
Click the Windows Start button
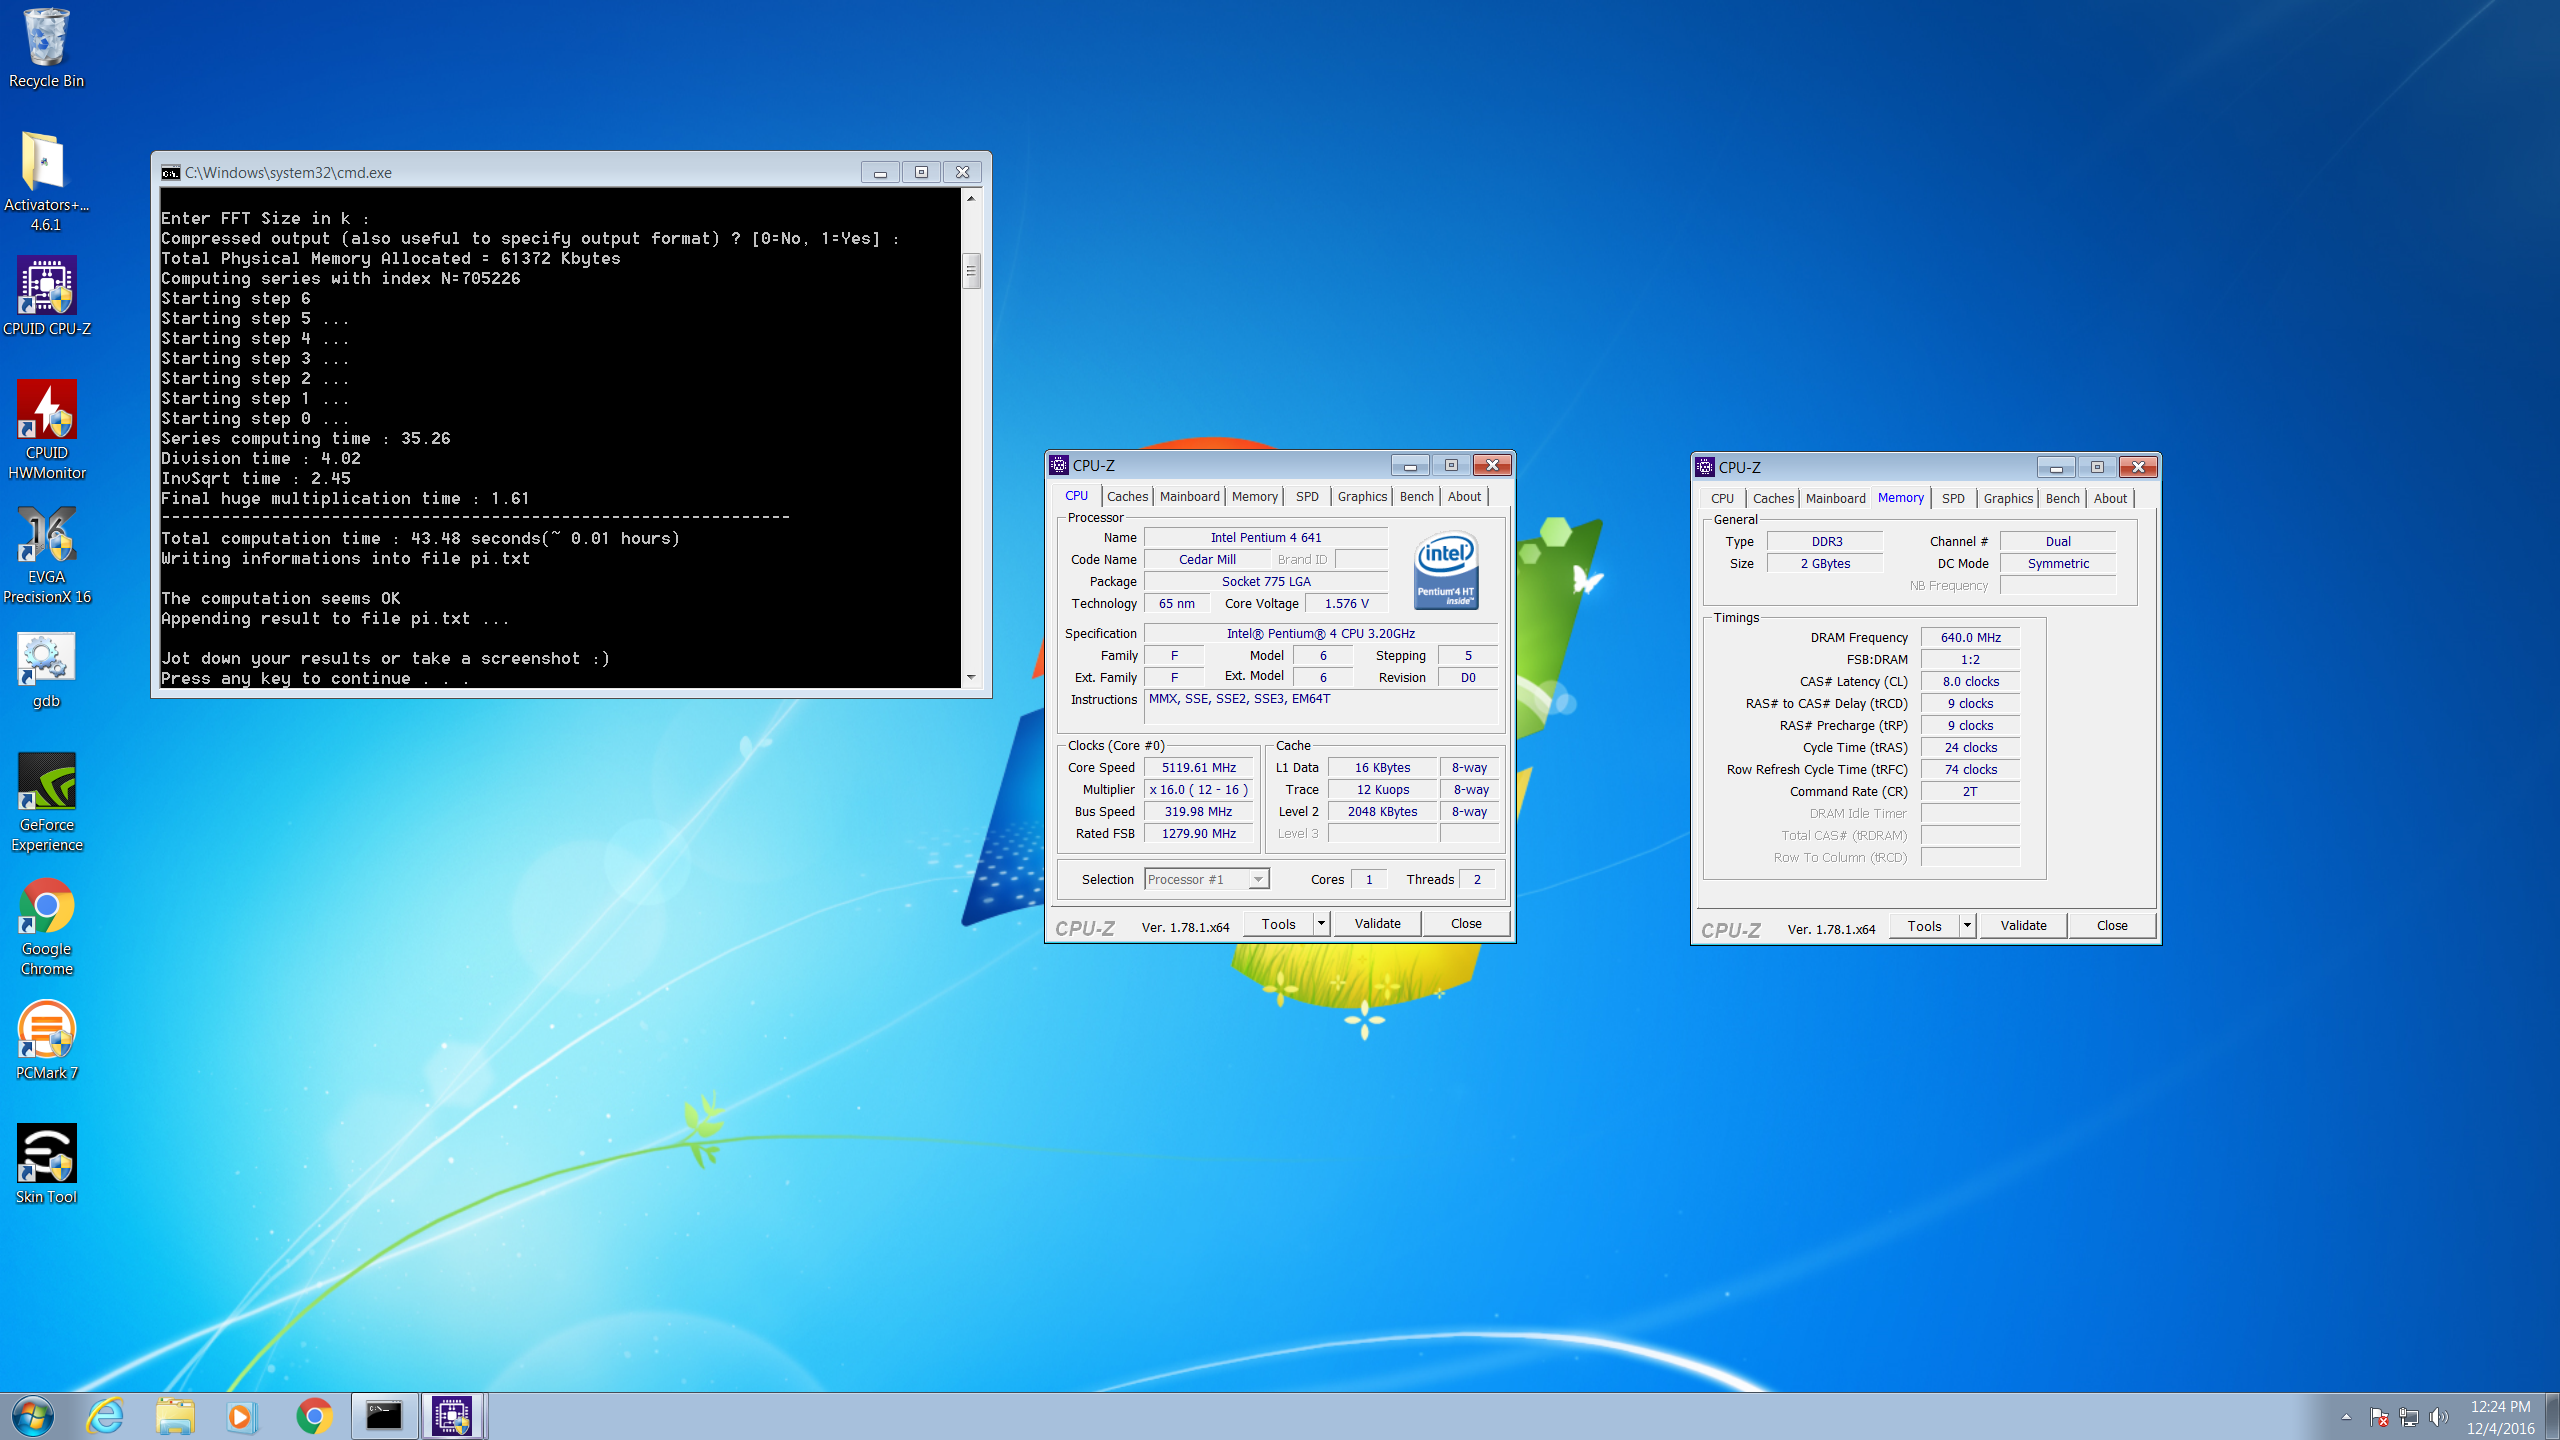(32, 1416)
